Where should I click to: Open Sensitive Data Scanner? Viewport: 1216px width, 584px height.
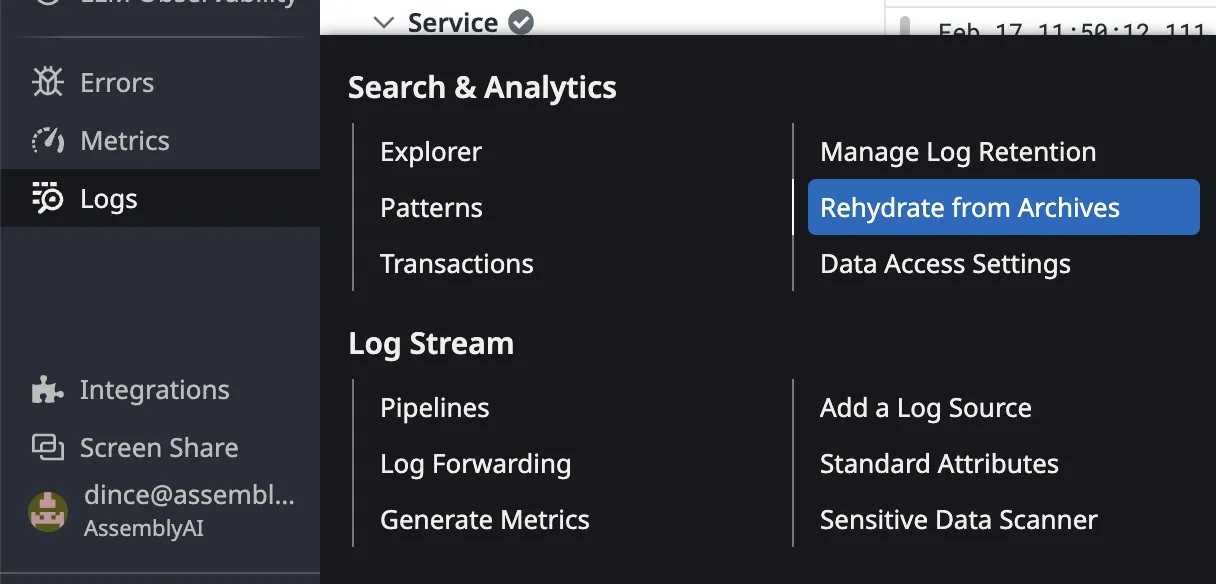pos(959,520)
